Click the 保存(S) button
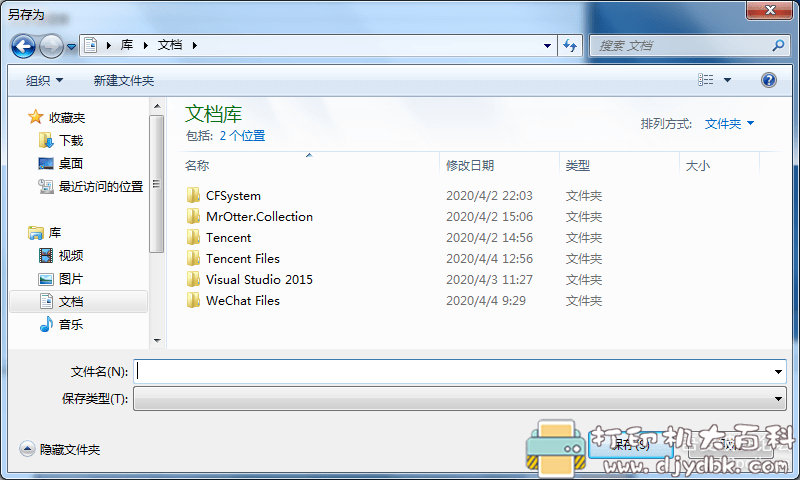Screen dimensions: 800x480 632,444
